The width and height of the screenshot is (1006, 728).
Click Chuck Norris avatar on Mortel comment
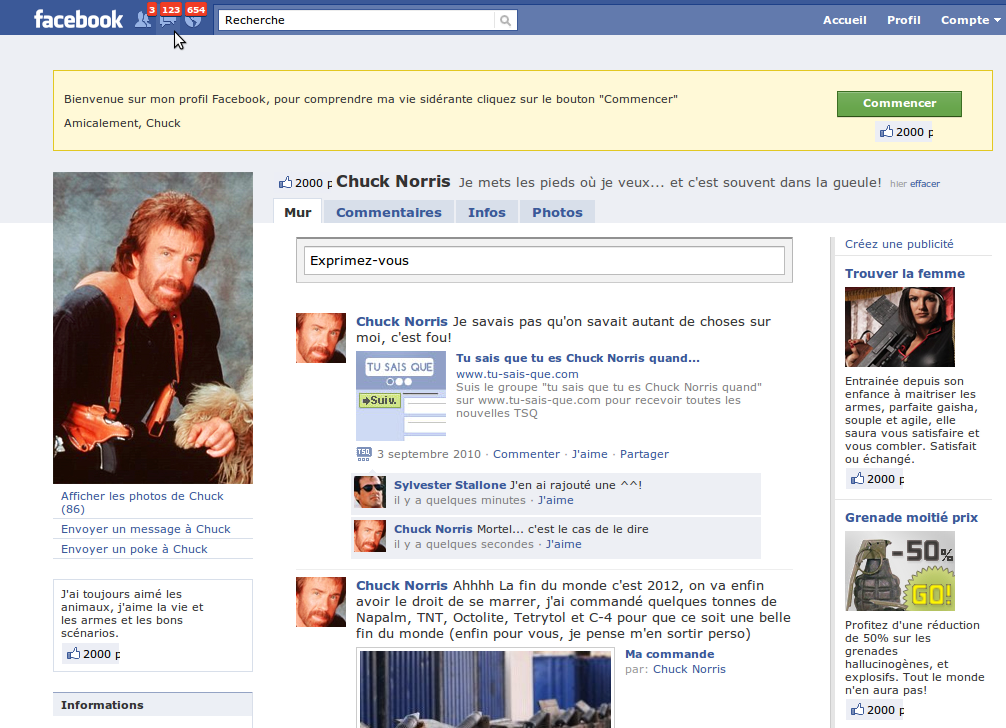pos(370,536)
